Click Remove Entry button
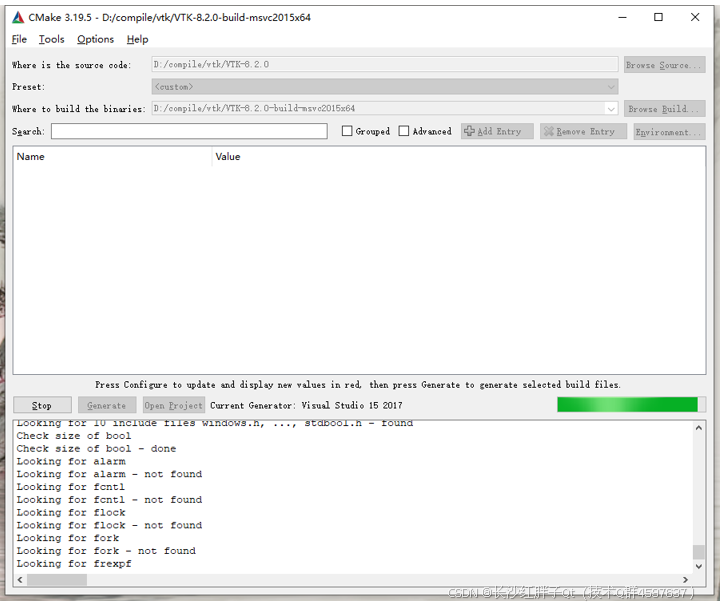The image size is (721, 606). click(583, 131)
